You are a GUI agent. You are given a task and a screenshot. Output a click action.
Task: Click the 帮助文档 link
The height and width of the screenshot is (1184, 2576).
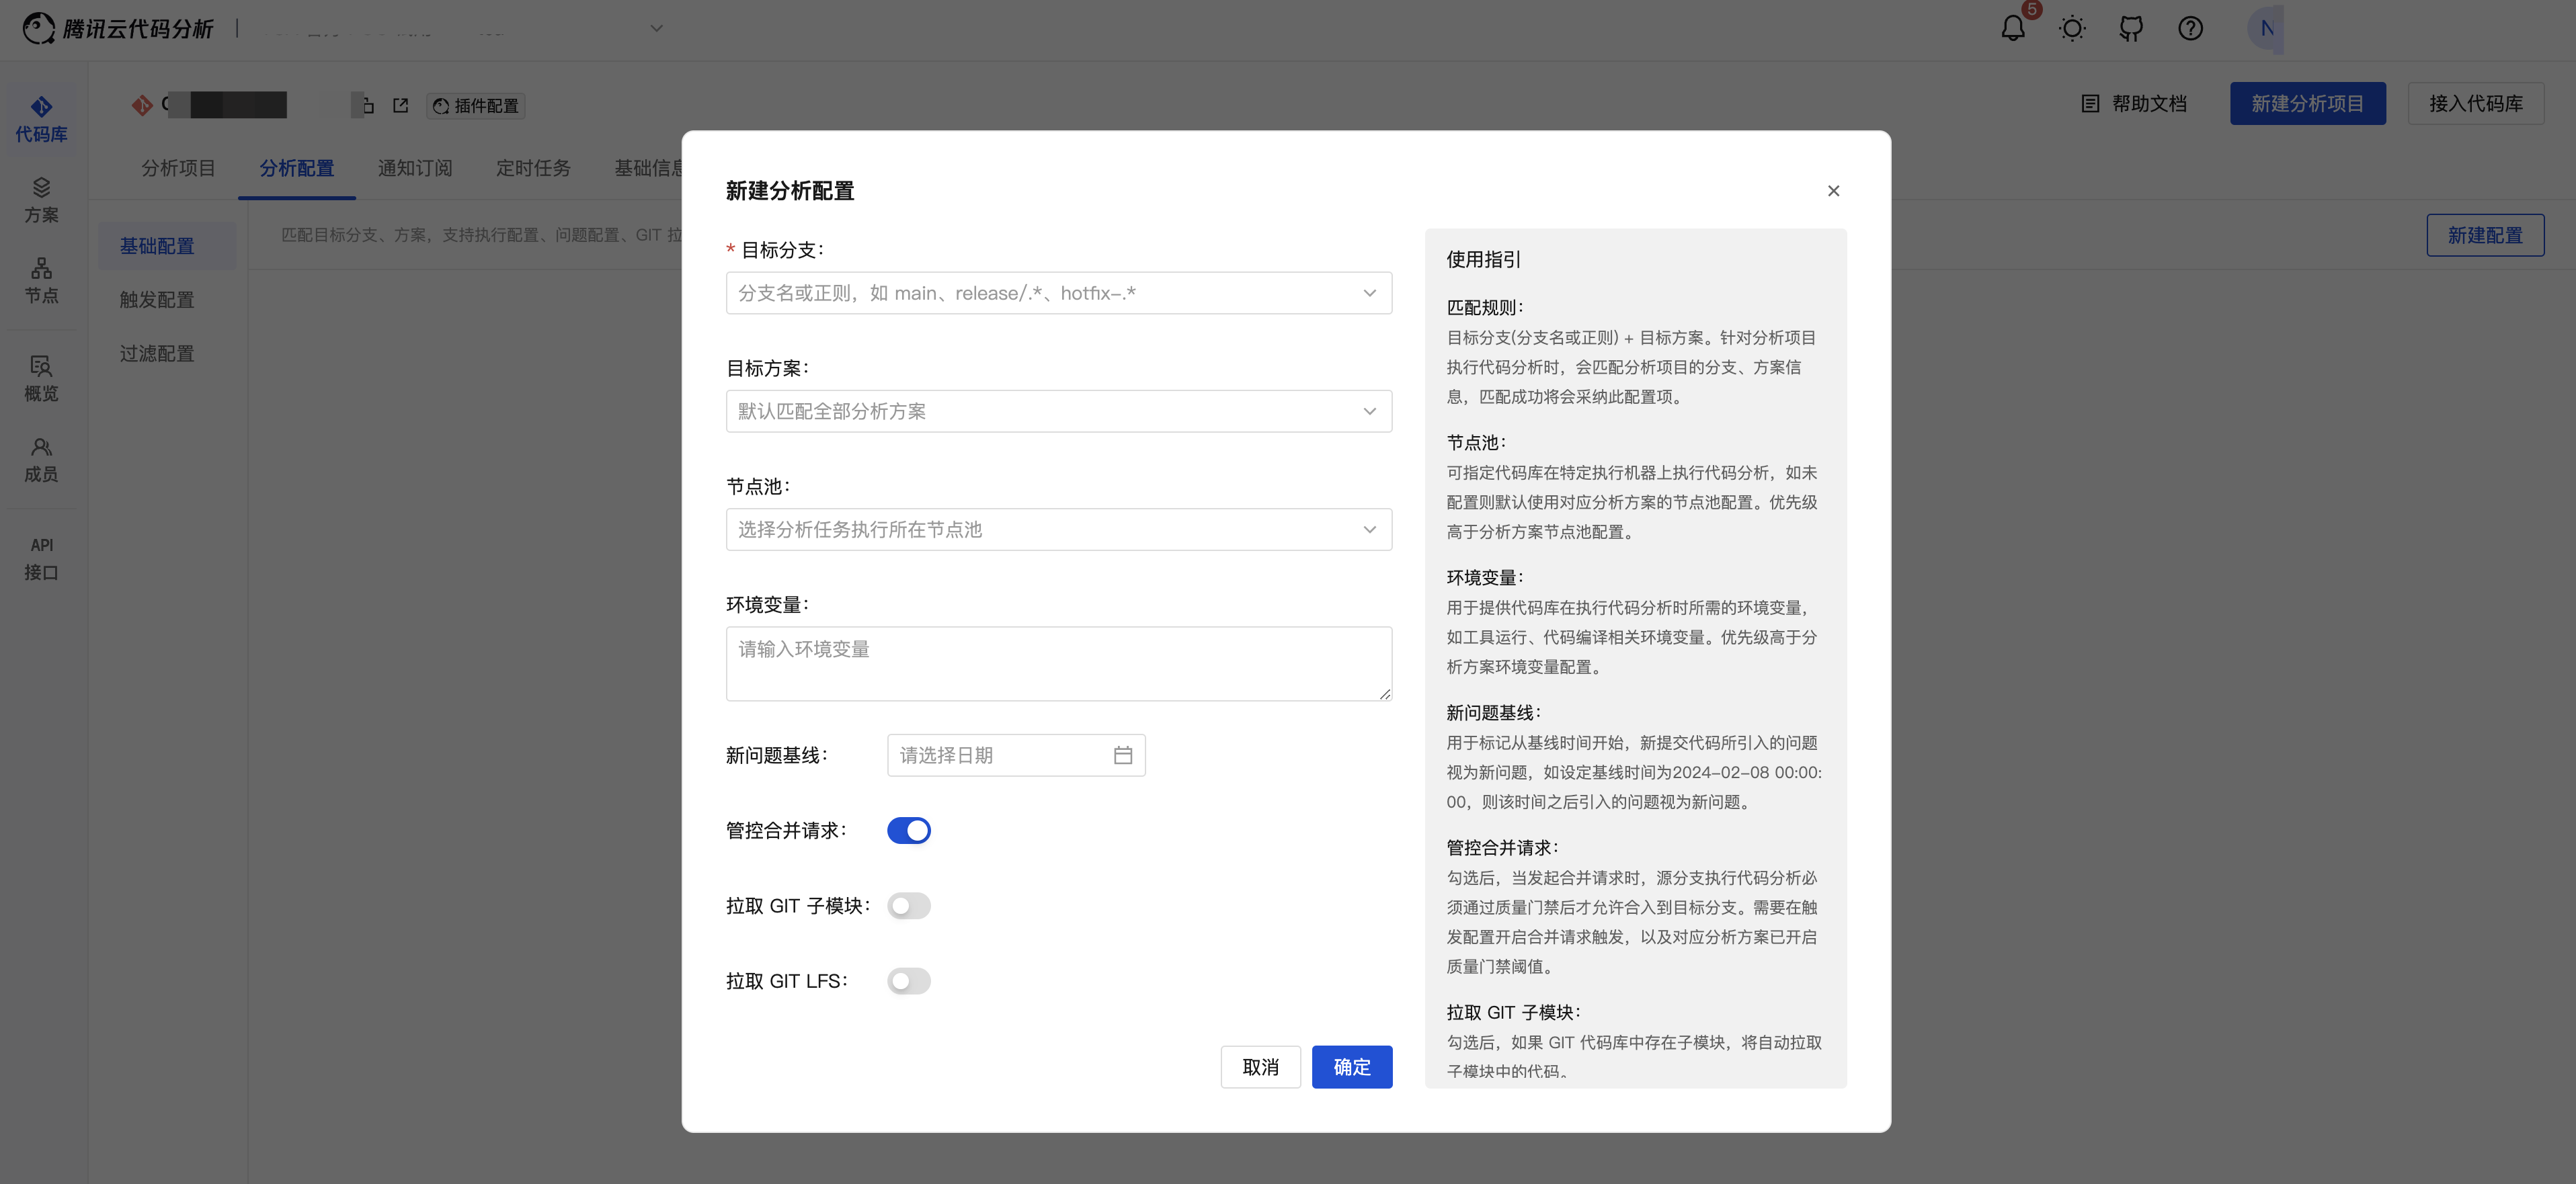pyautogui.click(x=2134, y=103)
